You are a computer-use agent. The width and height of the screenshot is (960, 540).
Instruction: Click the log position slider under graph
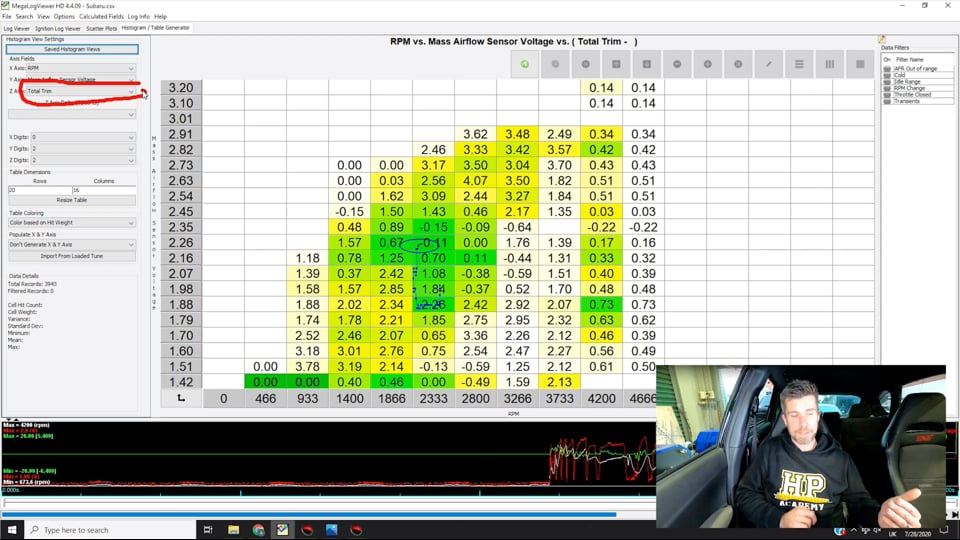click(328, 503)
